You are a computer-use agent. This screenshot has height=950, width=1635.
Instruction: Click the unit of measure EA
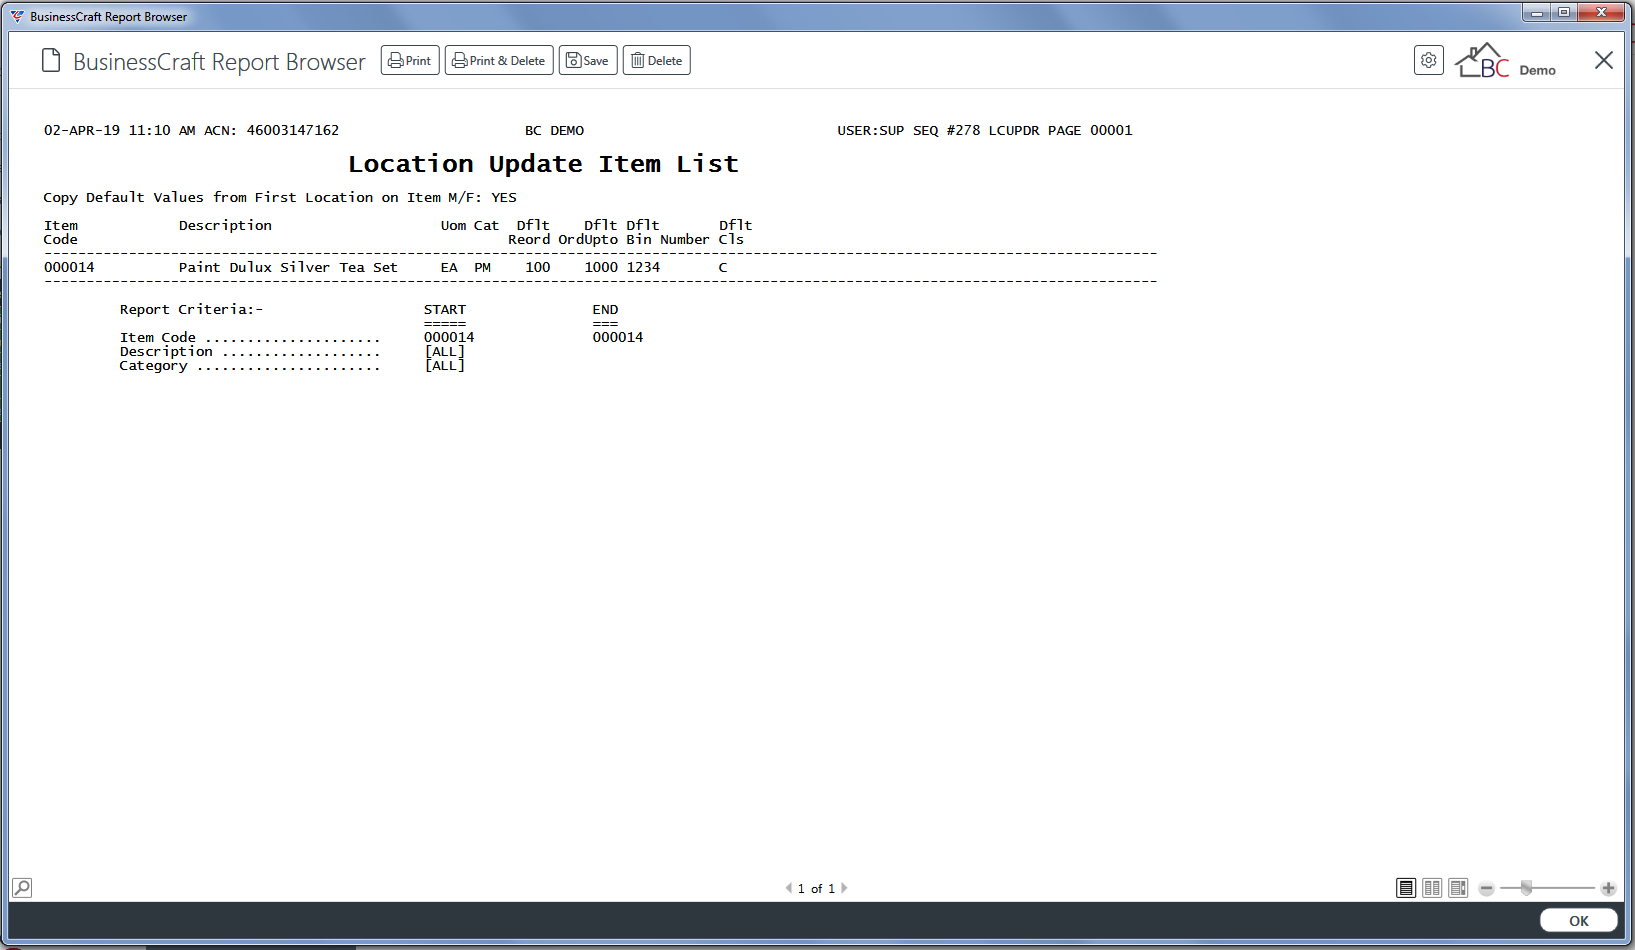(x=449, y=267)
